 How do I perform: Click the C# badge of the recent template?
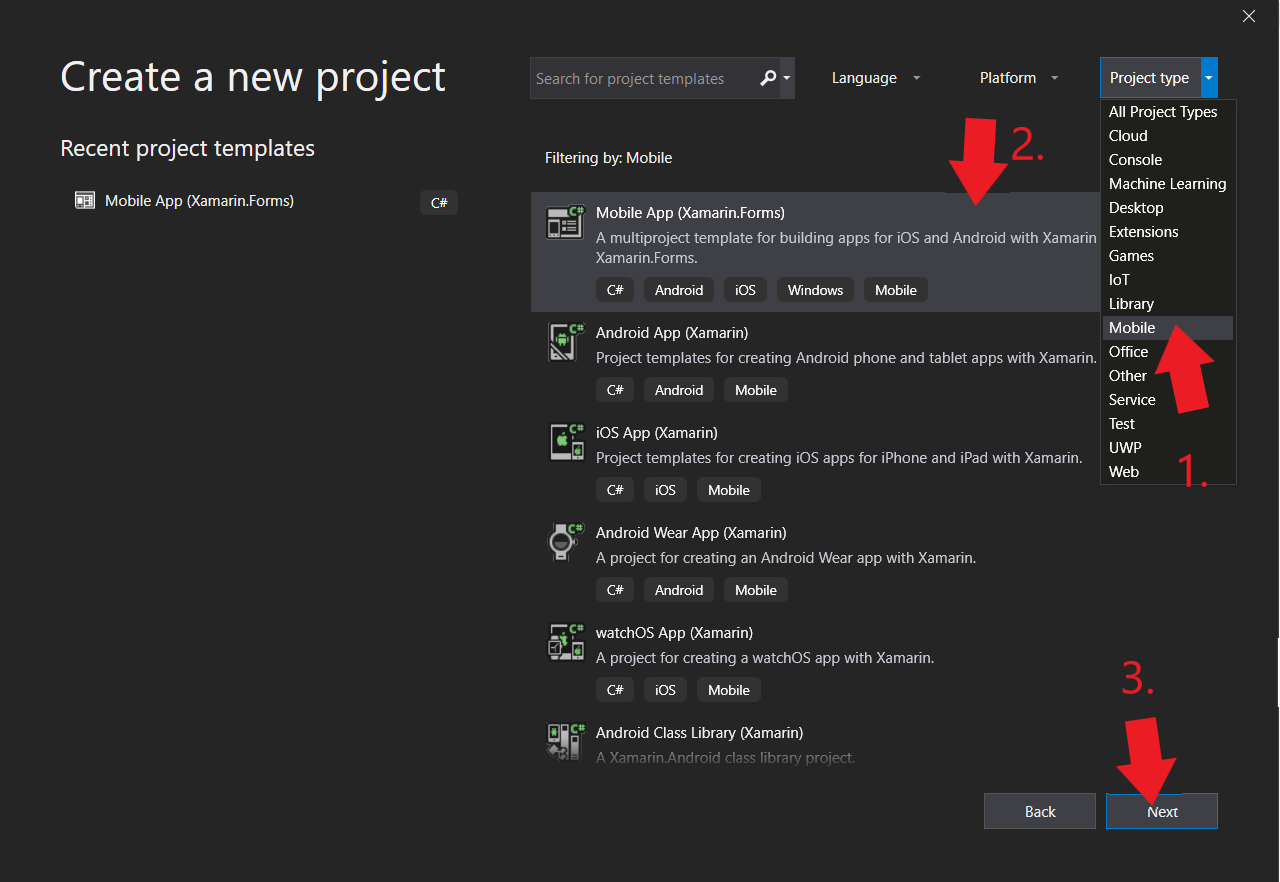439,202
